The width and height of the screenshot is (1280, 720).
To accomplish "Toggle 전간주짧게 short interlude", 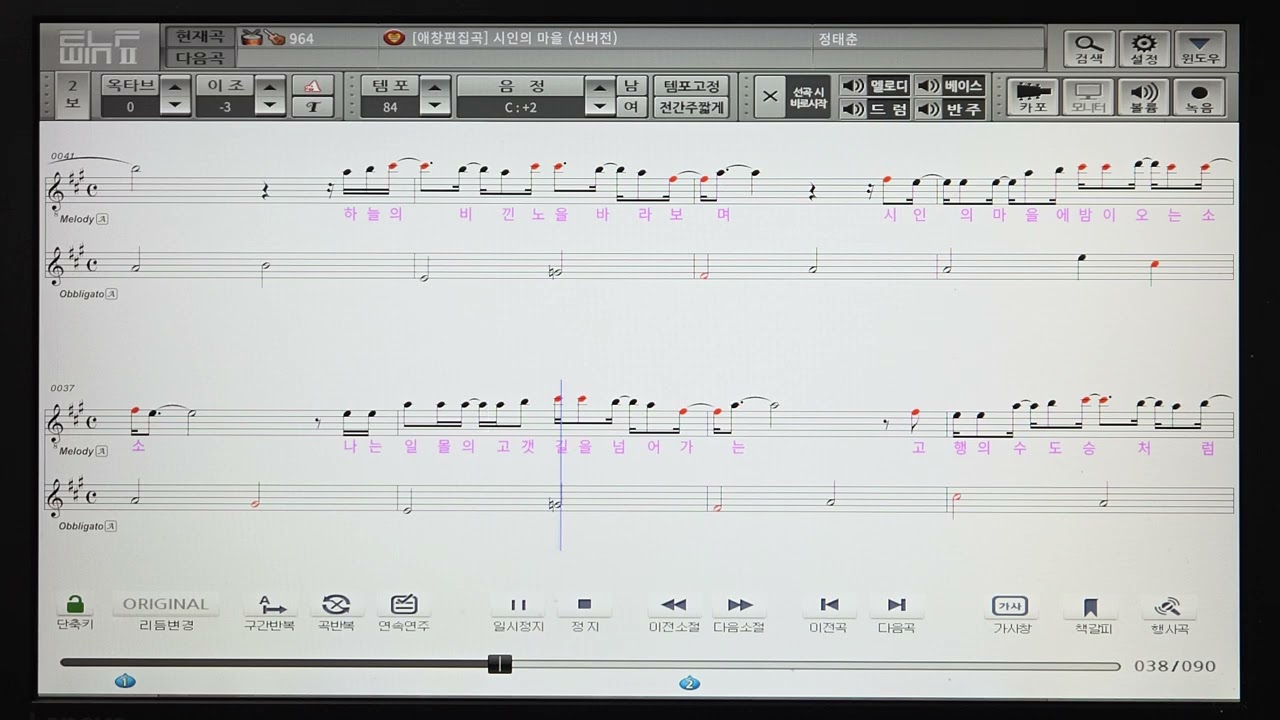I will (691, 108).
